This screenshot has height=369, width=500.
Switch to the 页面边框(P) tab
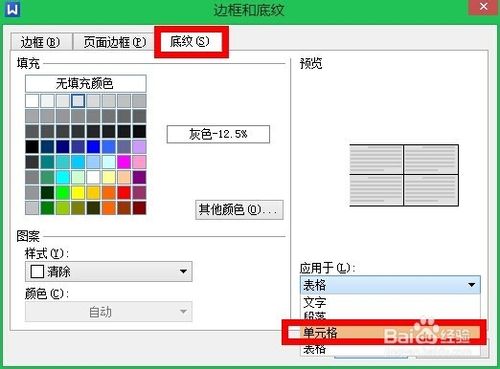(115, 42)
